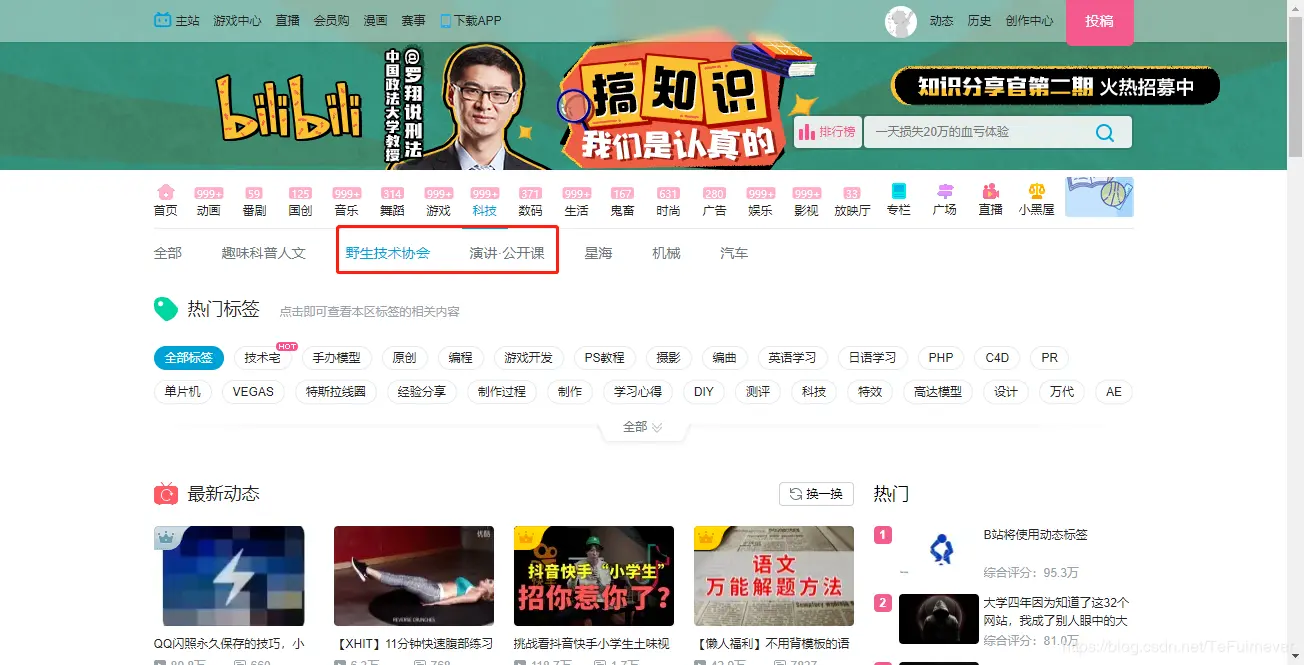Click the 换一换 refresh button

coord(816,493)
